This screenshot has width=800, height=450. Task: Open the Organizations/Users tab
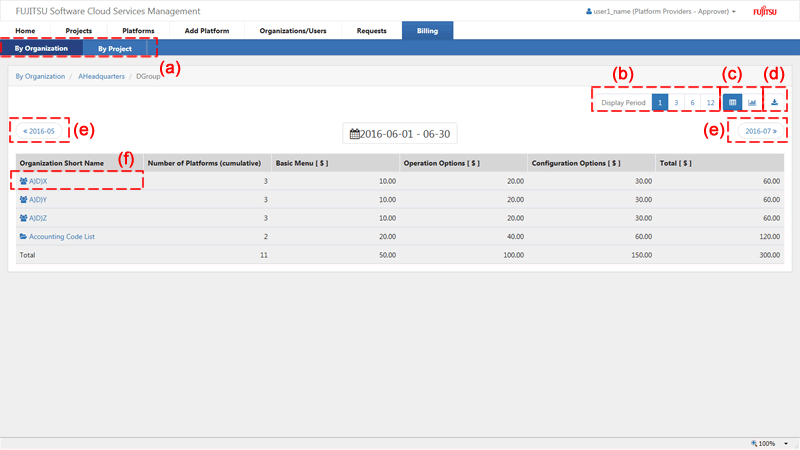(x=293, y=31)
